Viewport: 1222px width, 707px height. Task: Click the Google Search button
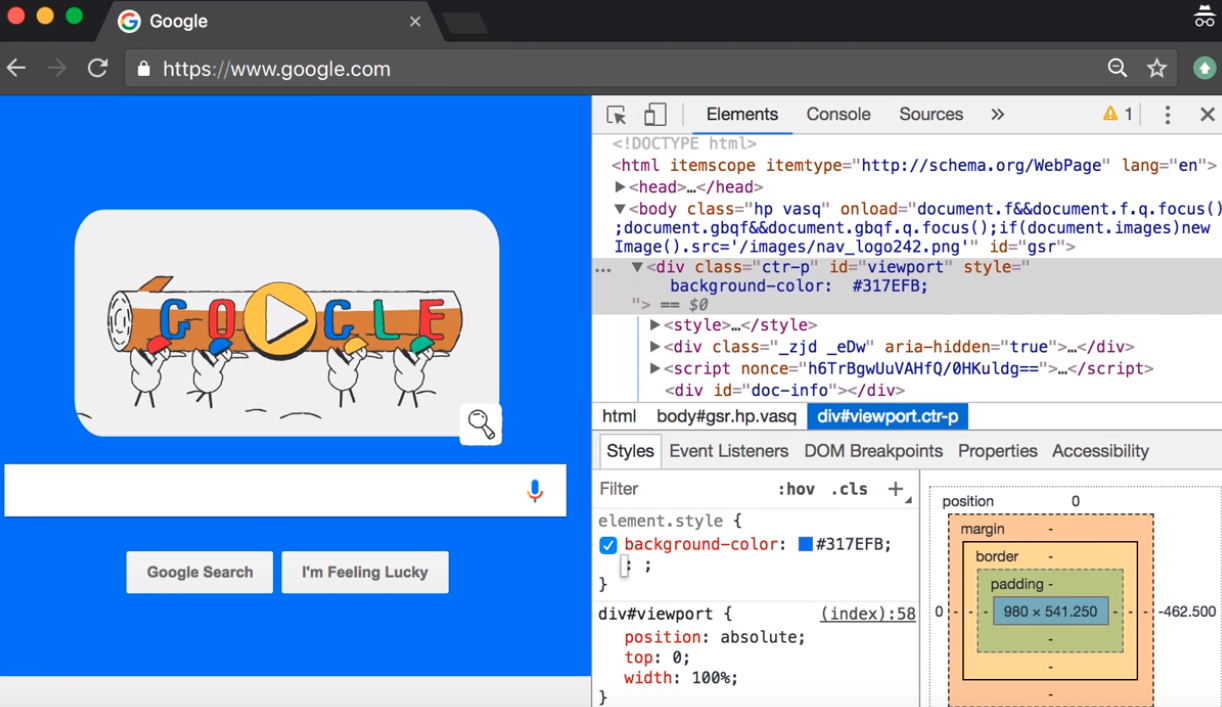(x=200, y=572)
